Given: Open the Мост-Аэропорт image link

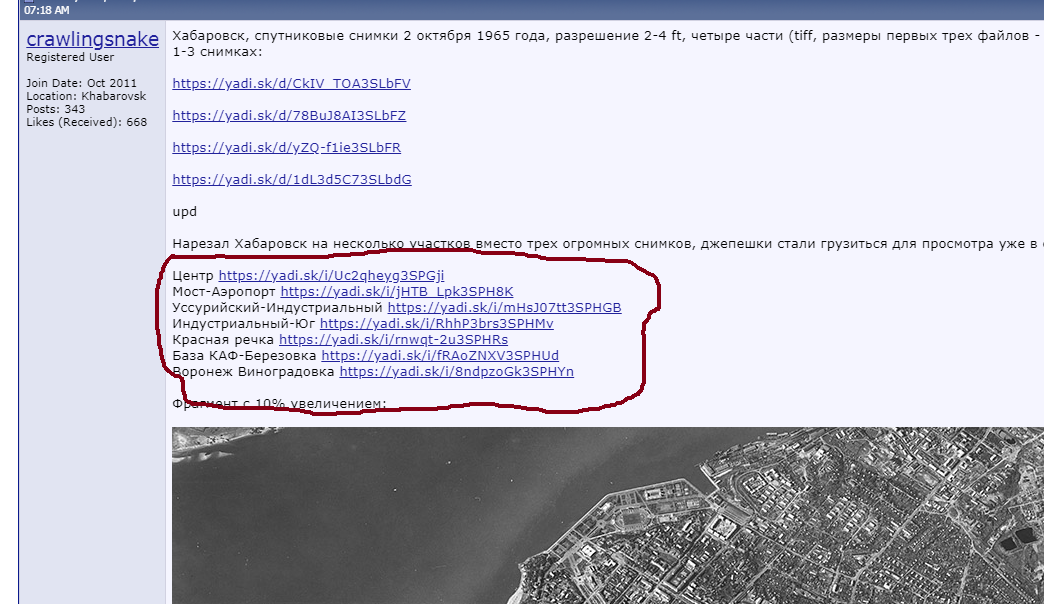Looking at the screenshot, I should point(396,292).
